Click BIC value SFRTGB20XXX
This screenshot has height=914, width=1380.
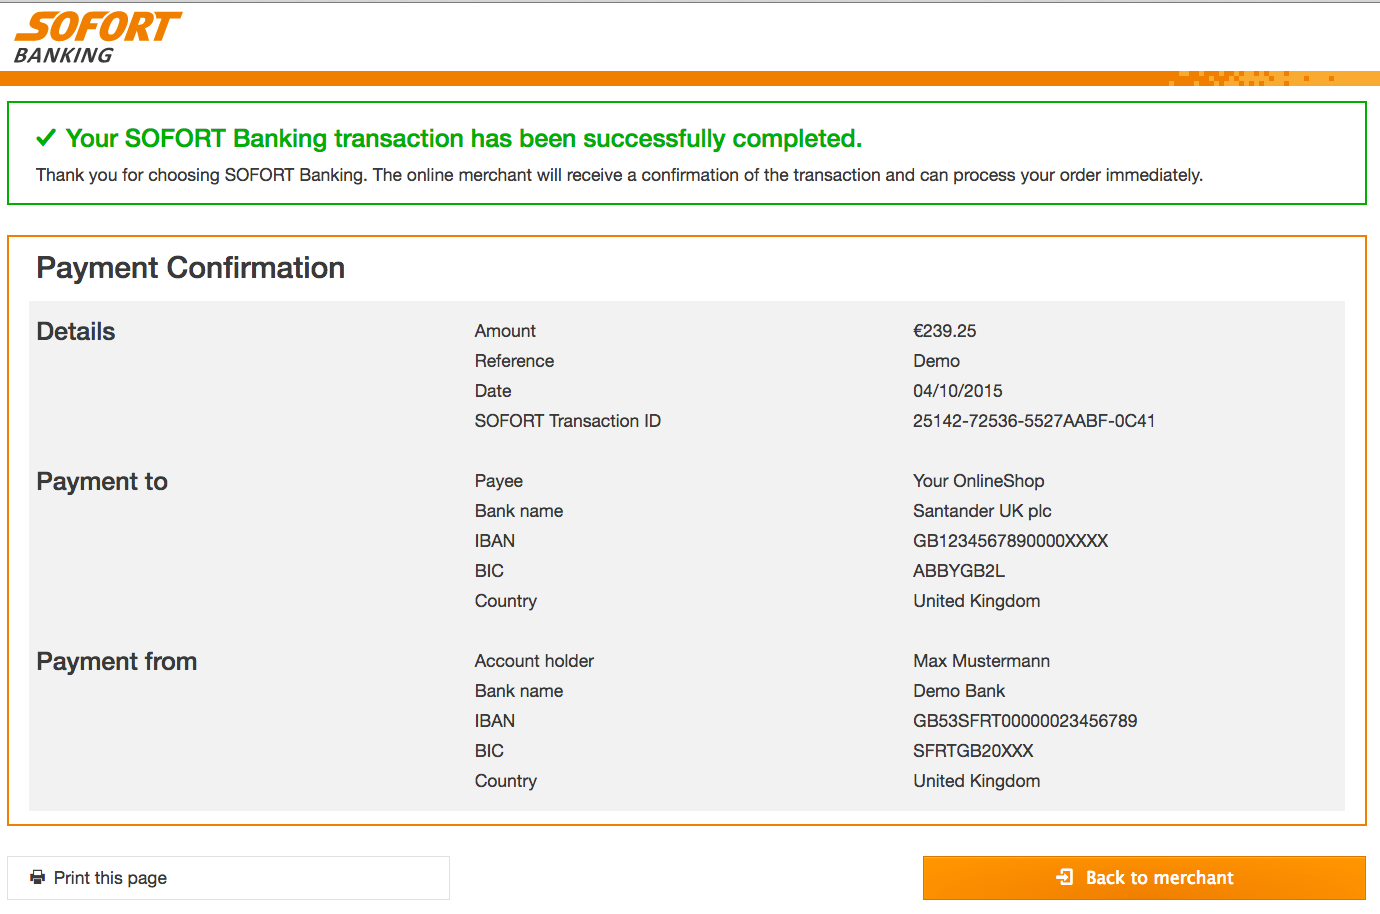tap(973, 751)
